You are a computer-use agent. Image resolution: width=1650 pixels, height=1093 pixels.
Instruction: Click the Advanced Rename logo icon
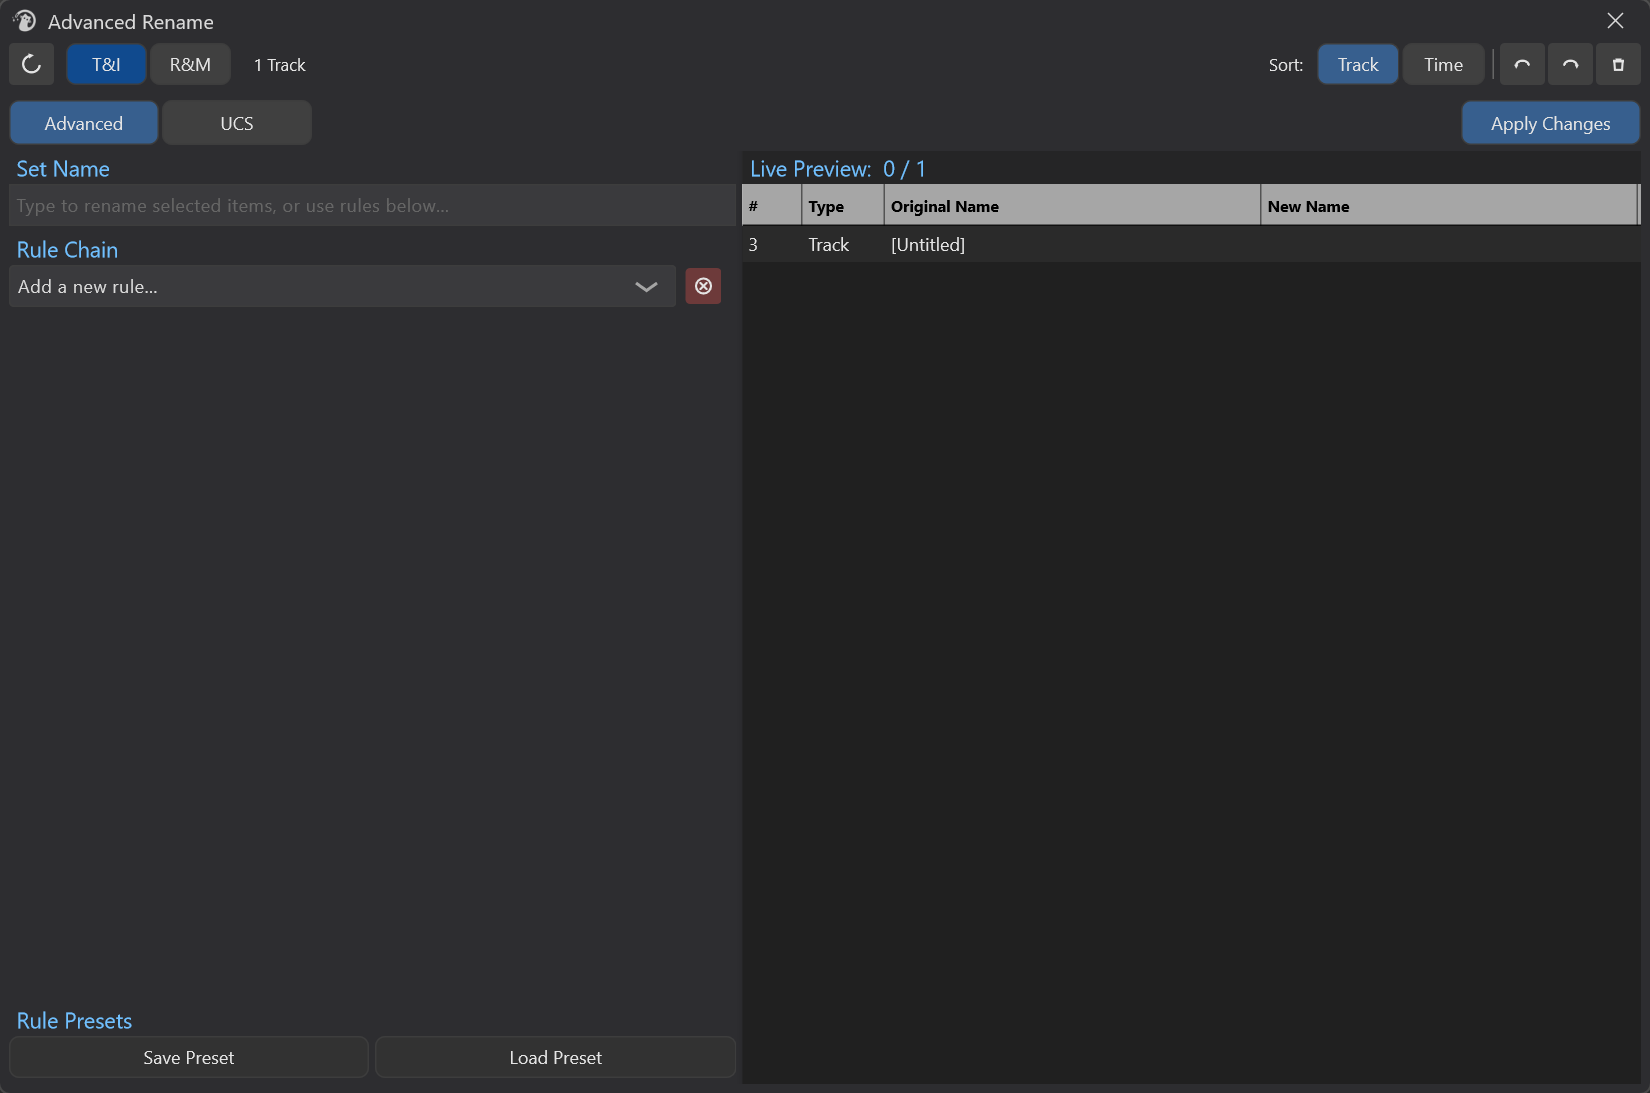24,21
